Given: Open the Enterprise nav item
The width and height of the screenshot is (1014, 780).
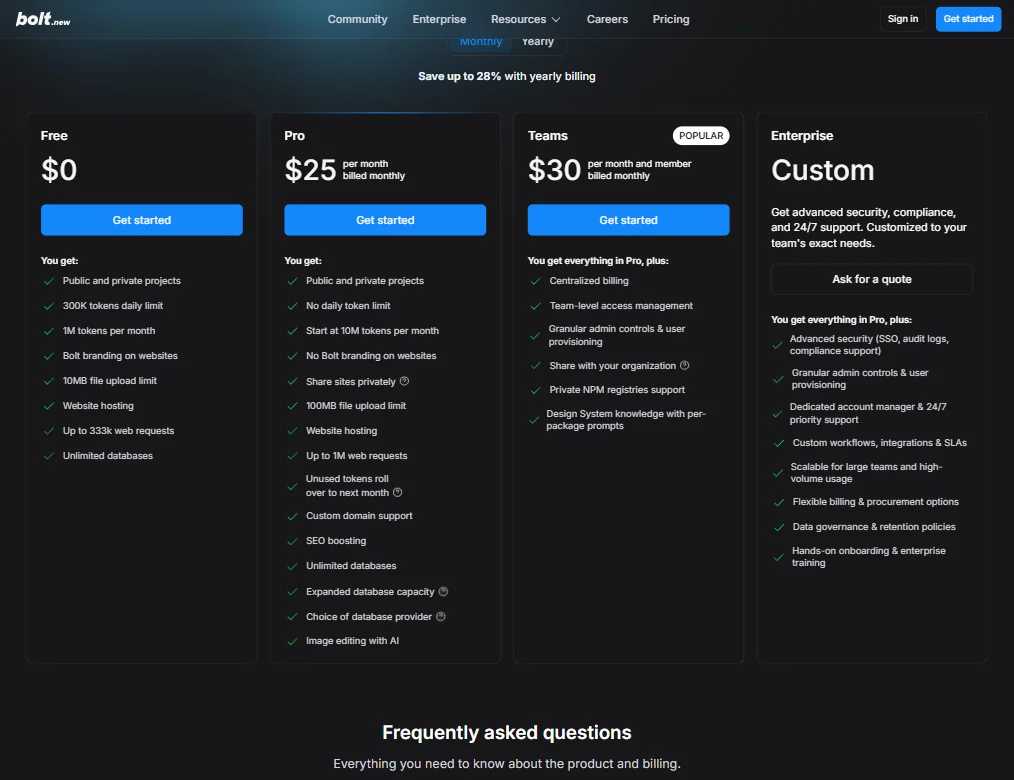Looking at the screenshot, I should (439, 19).
